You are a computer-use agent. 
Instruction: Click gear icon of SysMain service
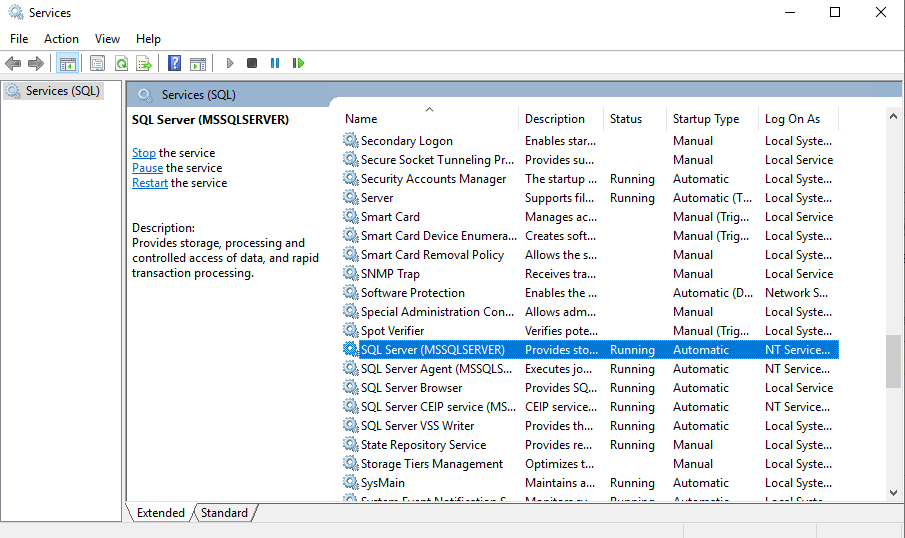pos(350,483)
